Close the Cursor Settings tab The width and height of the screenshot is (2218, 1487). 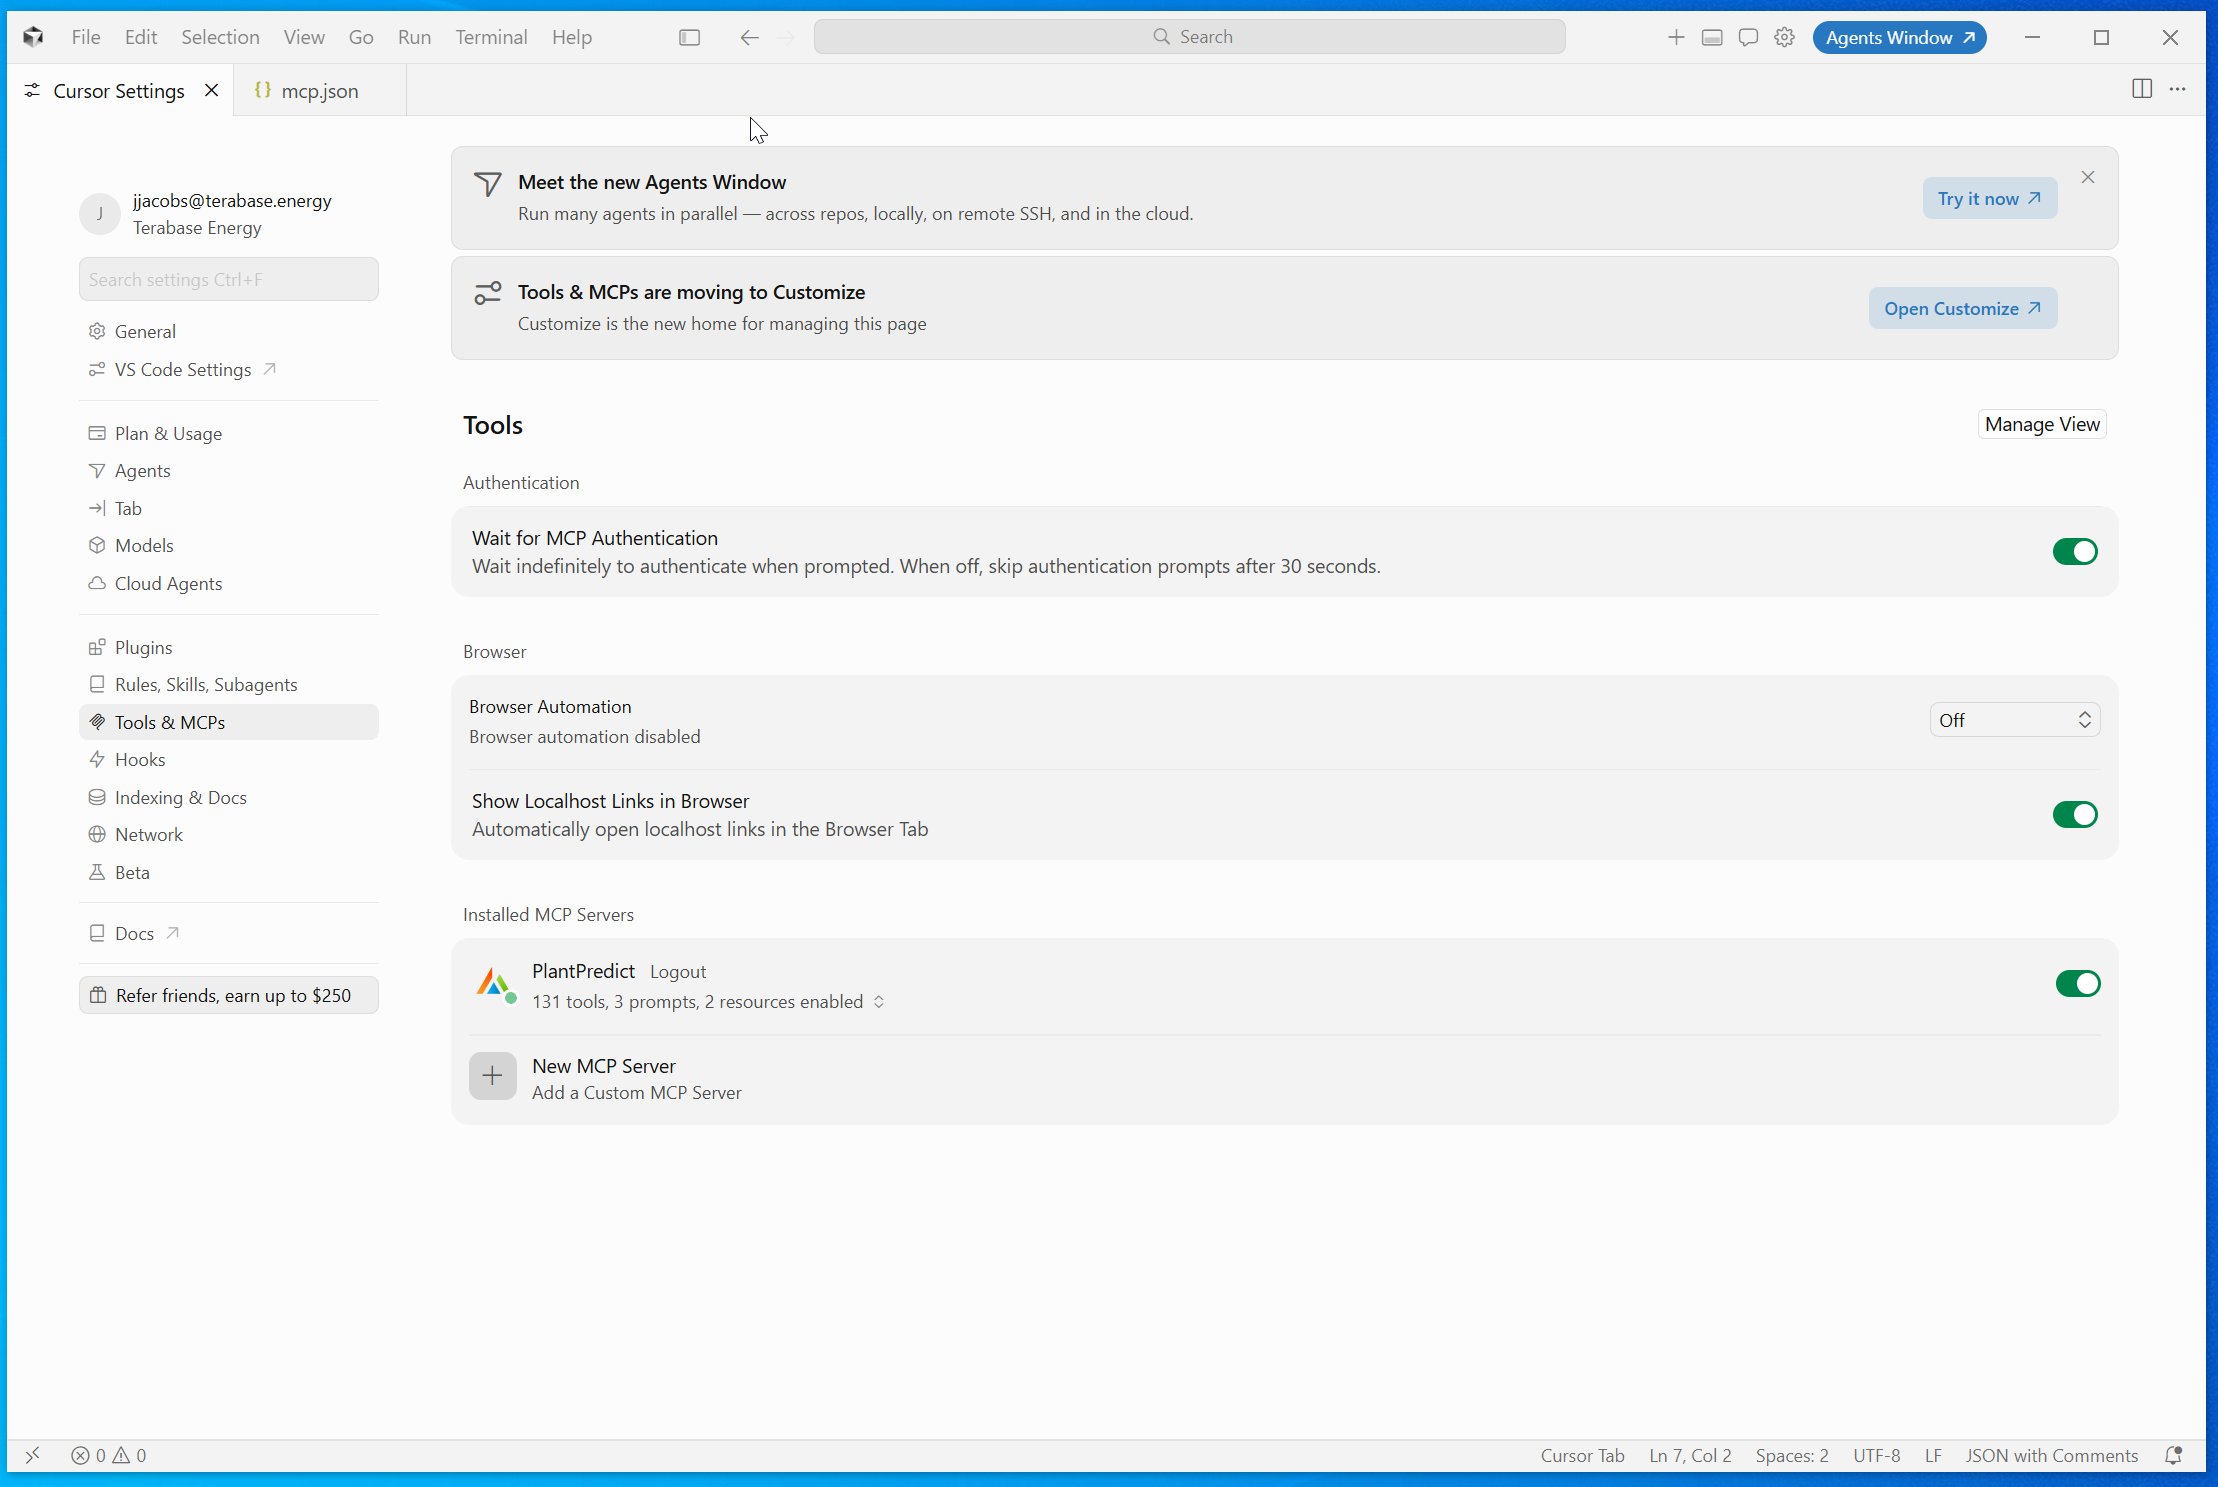pos(211,90)
